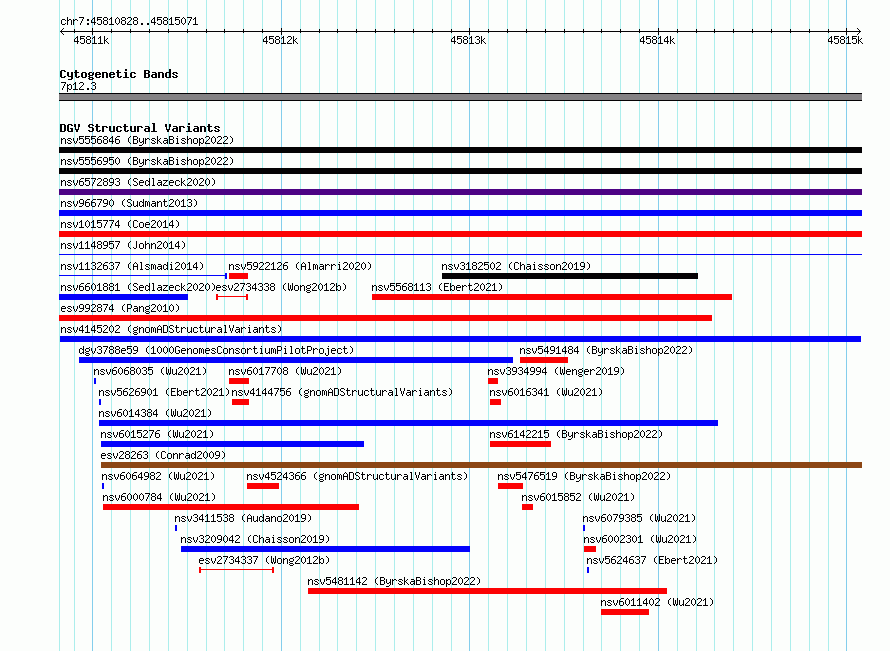This screenshot has height=651, width=890.
Task: Click nsv4144756 (gnomADStructuralVariants) label
Action: 342,392
